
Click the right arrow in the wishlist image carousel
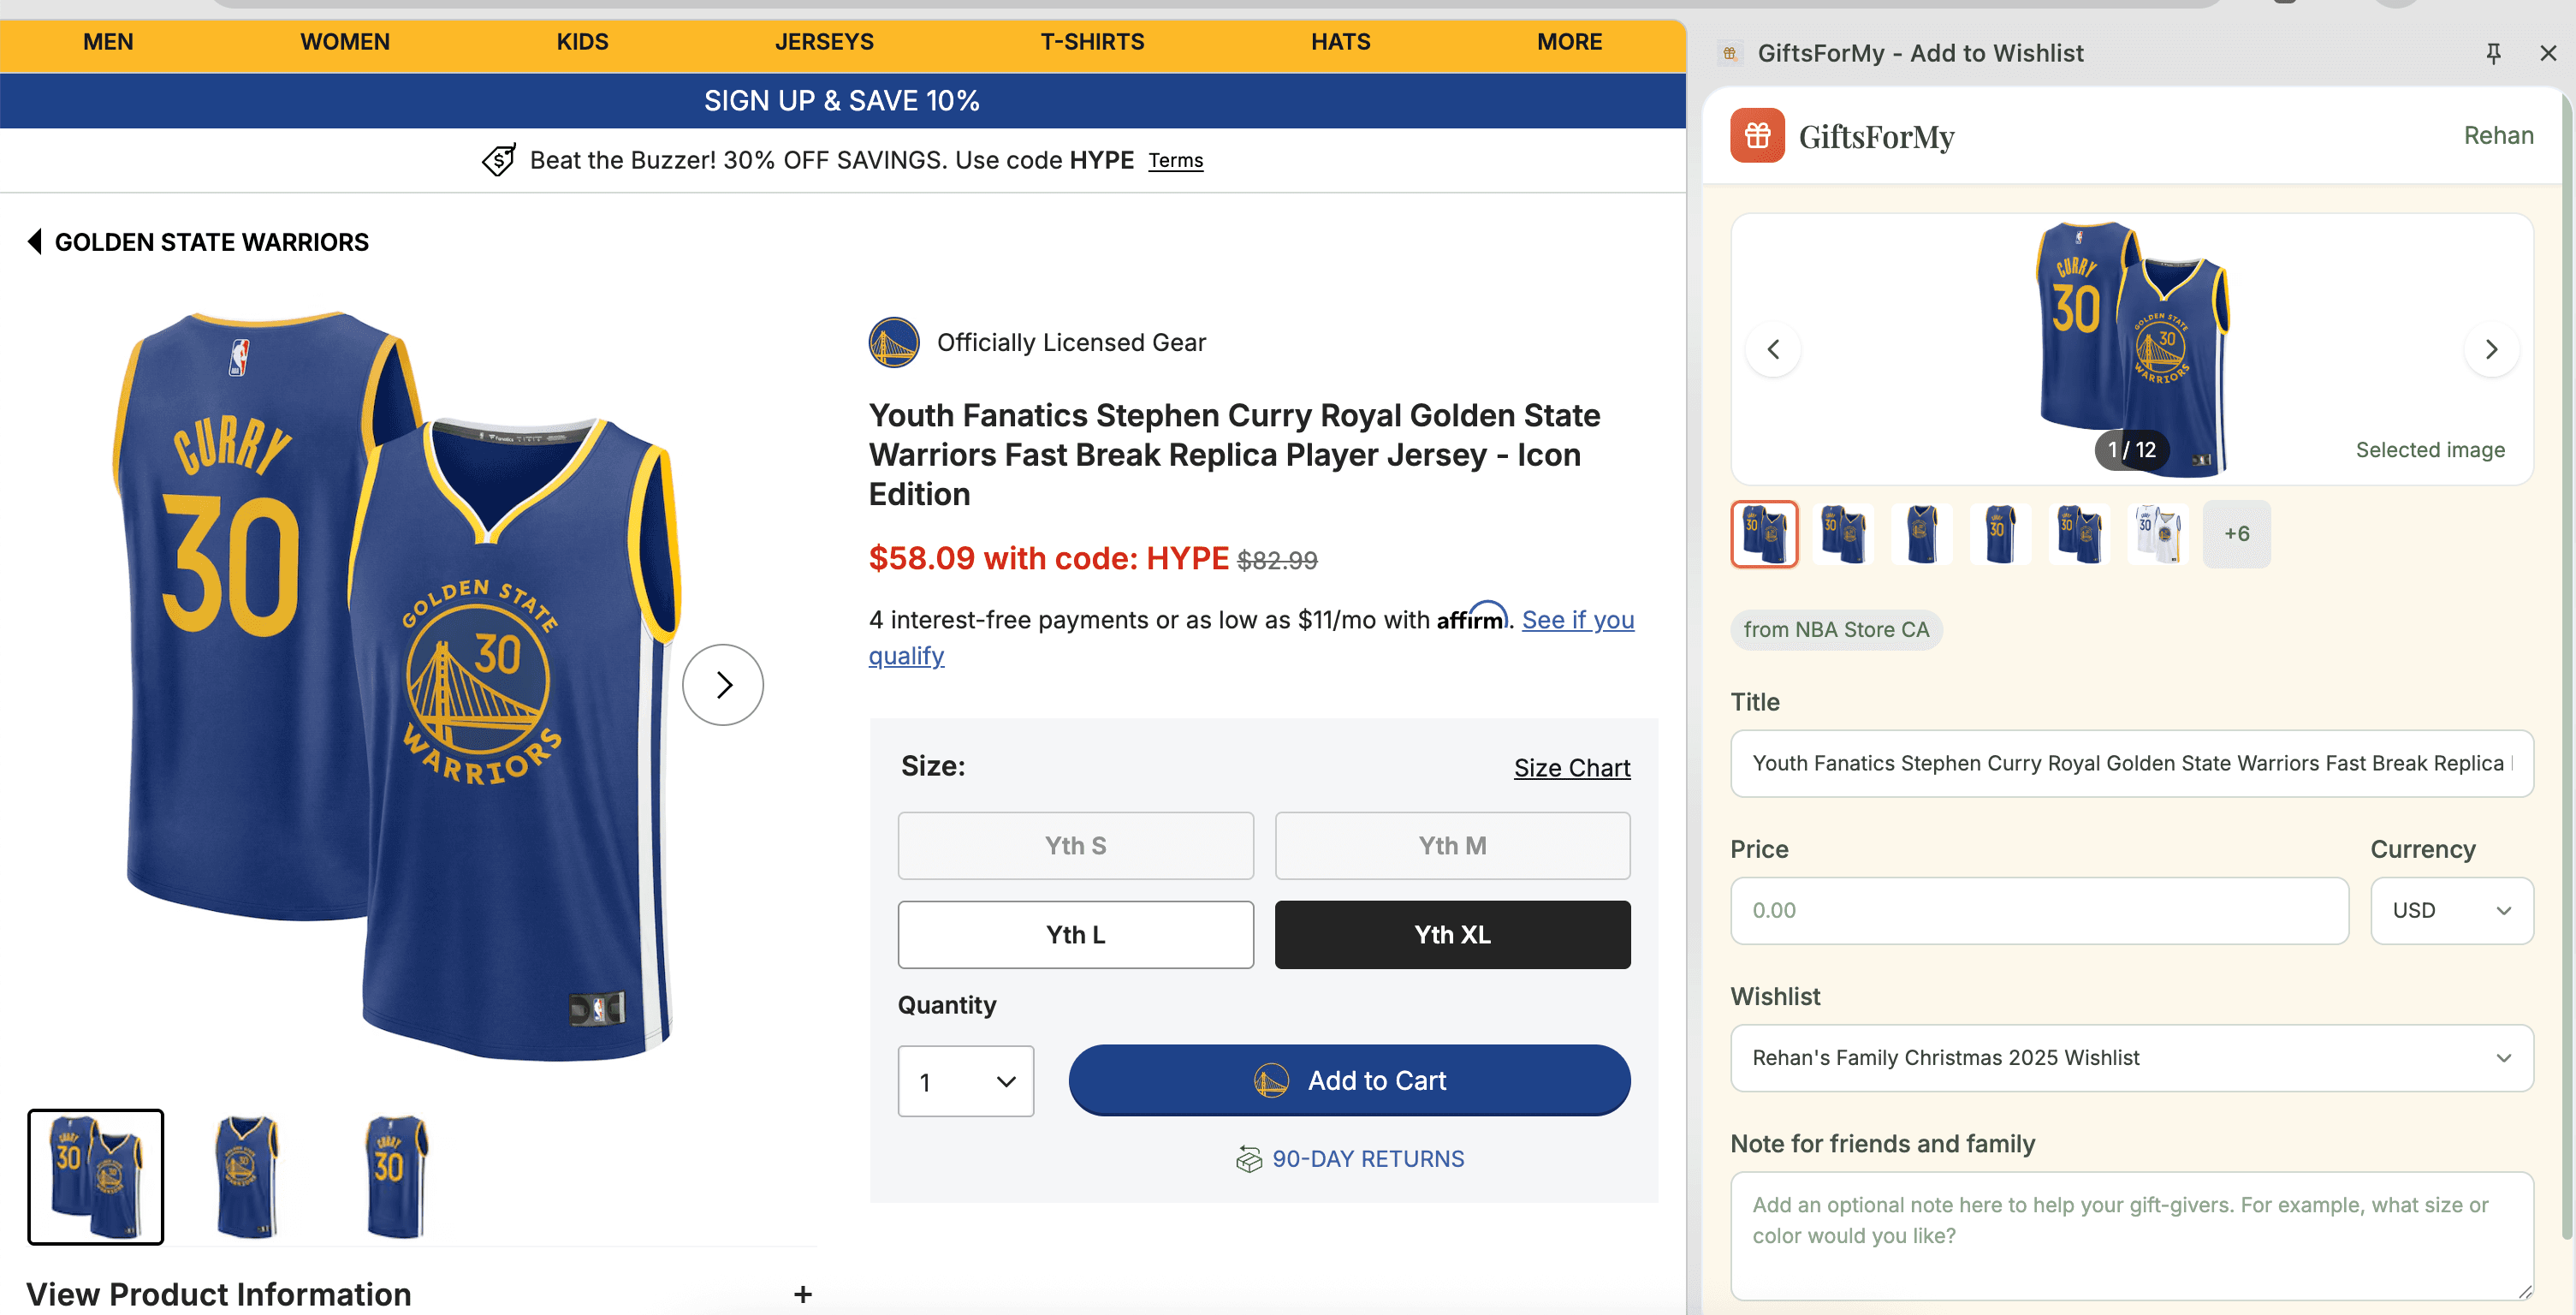(2491, 349)
